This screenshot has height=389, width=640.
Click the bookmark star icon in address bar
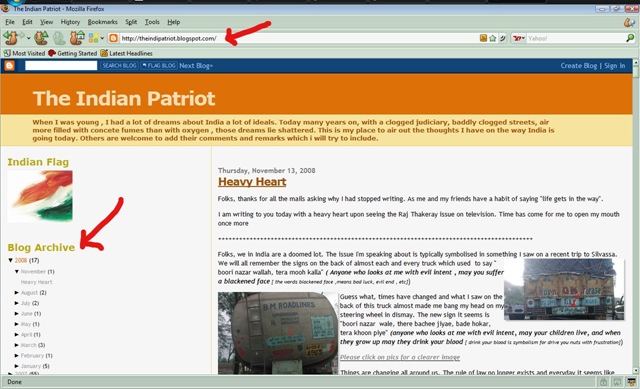493,38
